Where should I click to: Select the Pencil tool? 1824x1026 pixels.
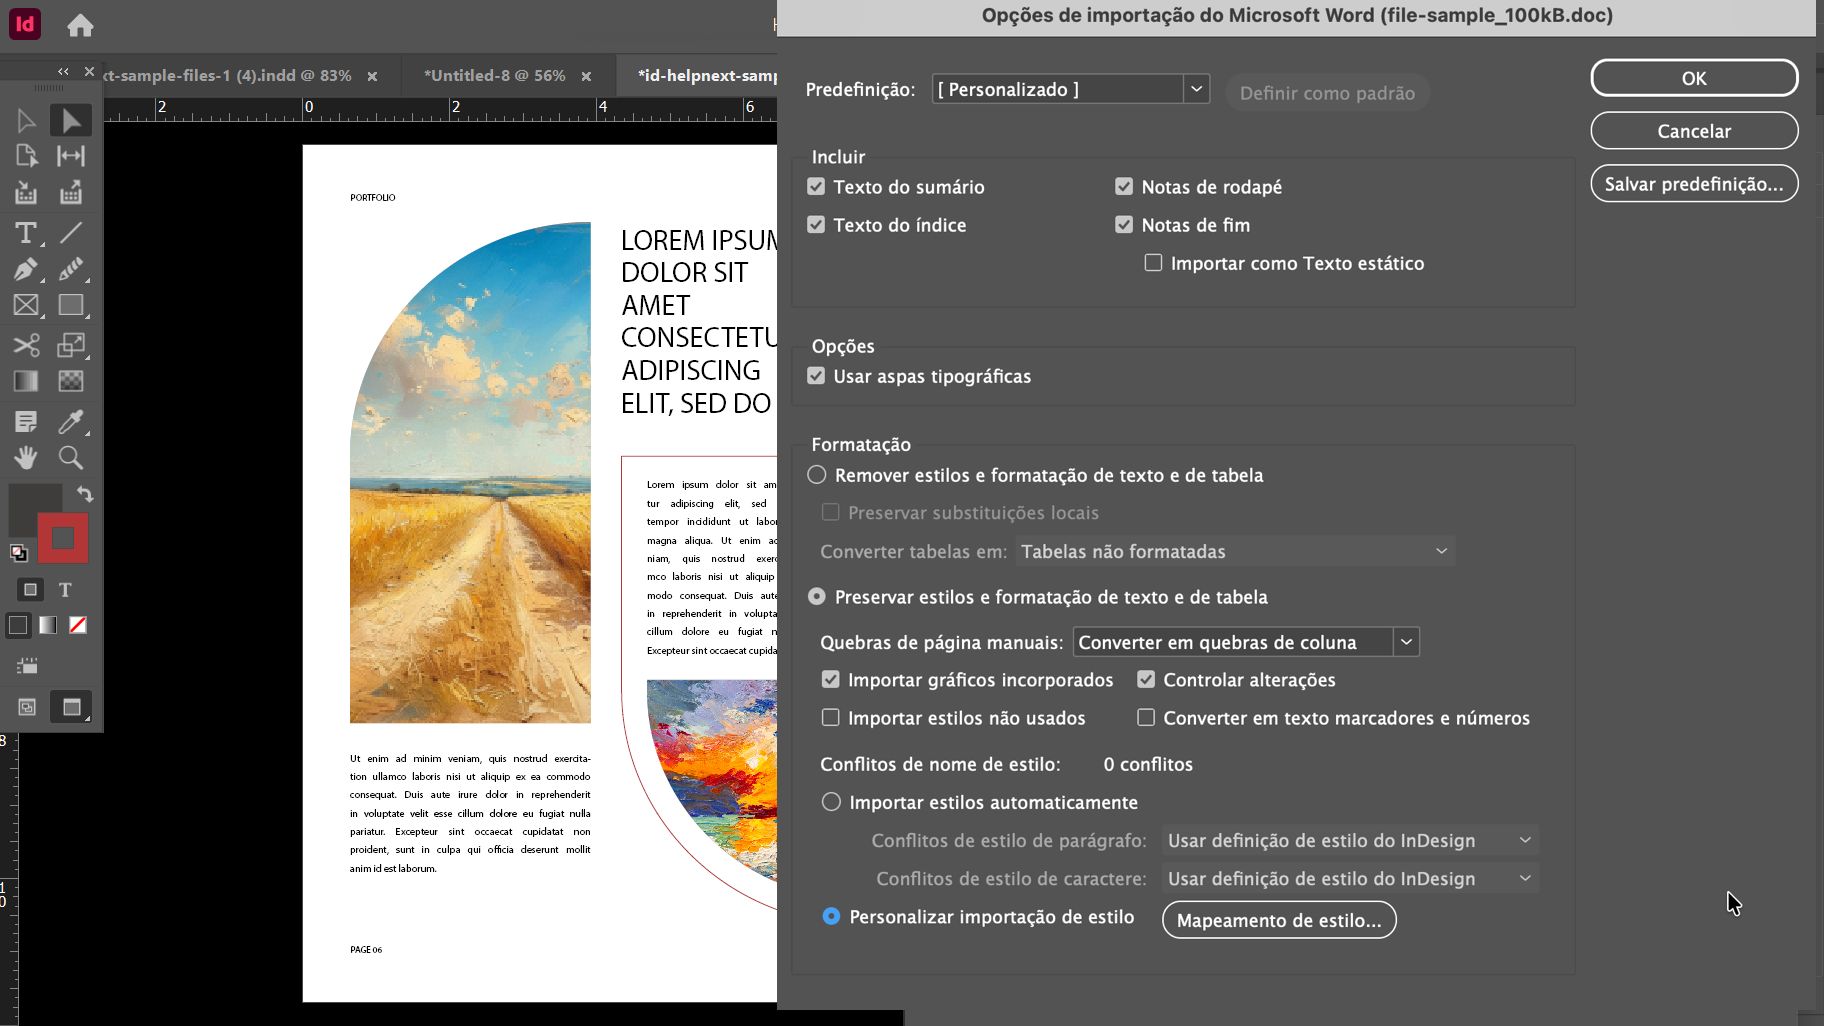tap(71, 269)
